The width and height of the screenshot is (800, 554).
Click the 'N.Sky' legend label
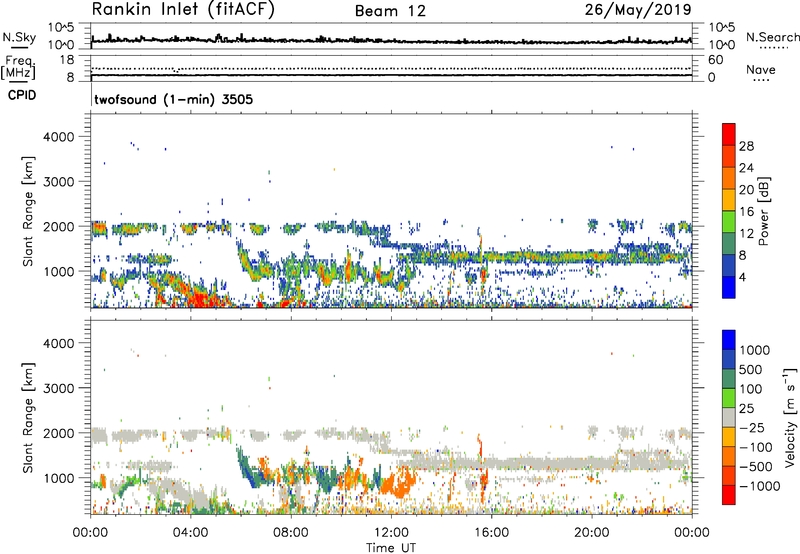(x=19, y=37)
